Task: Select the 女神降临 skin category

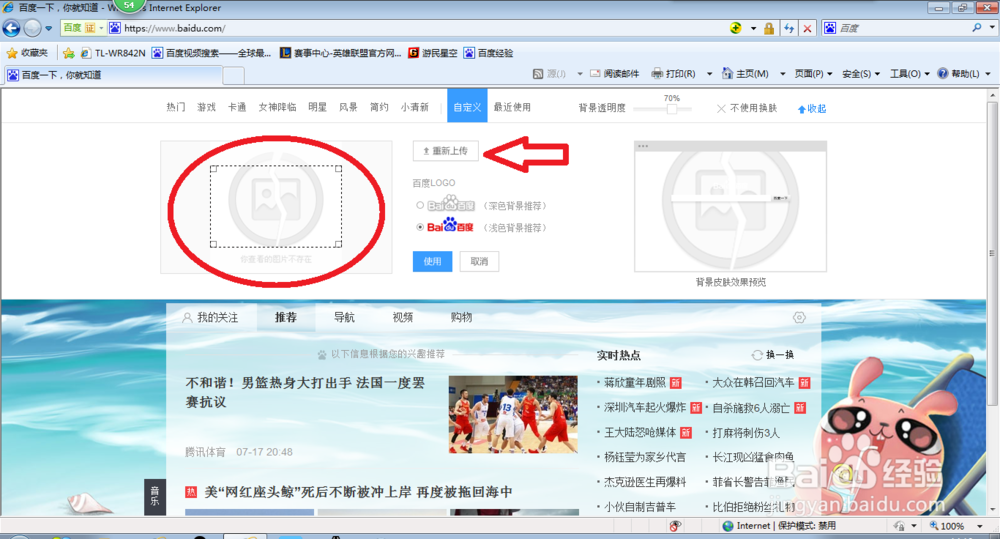Action: click(x=277, y=107)
